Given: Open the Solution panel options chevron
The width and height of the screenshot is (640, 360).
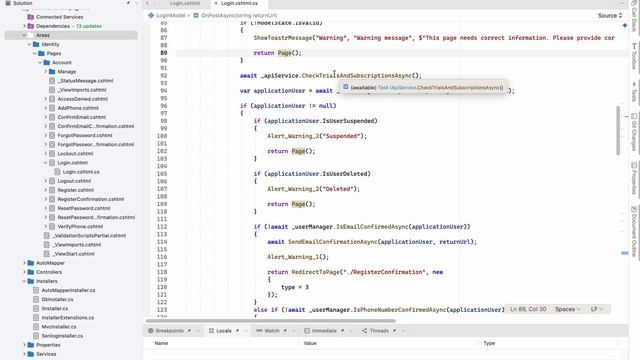Looking at the screenshot, I should coord(137,3).
